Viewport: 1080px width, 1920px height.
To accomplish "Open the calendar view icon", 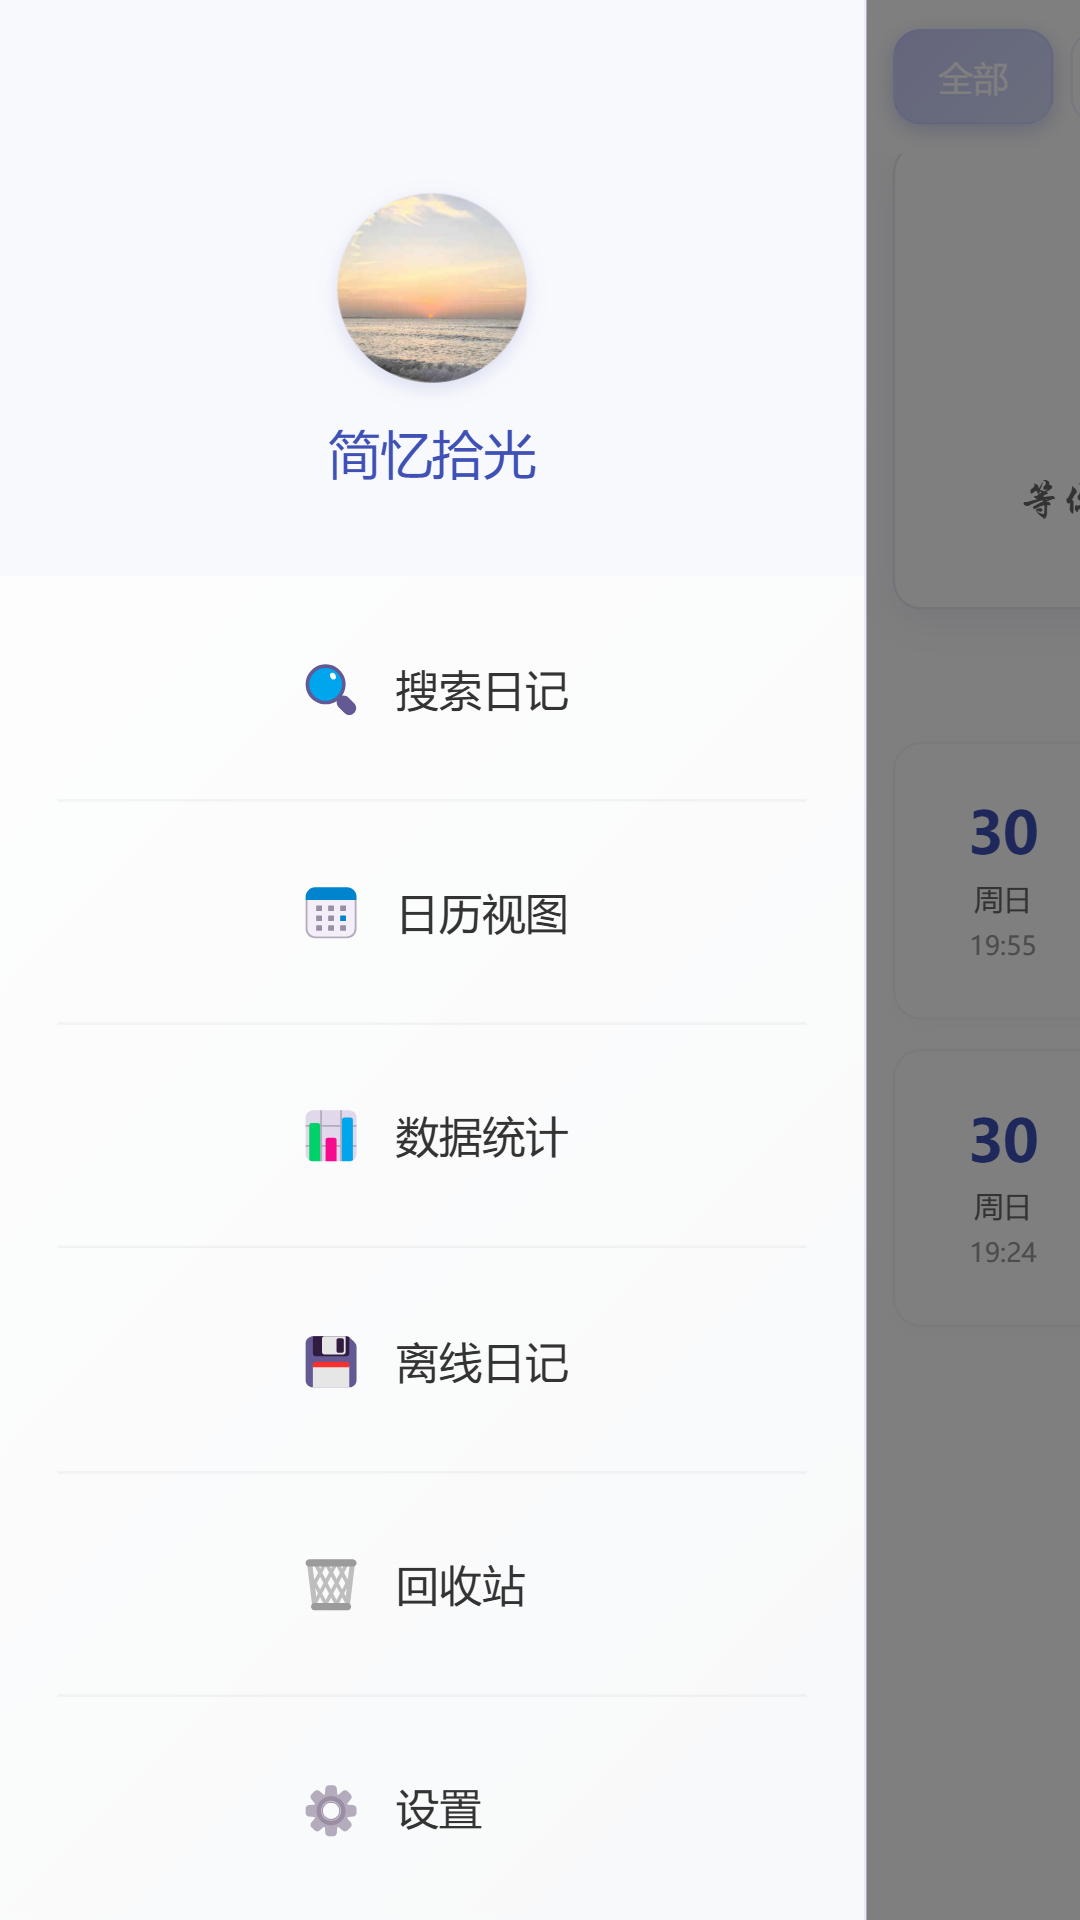I will [329, 913].
